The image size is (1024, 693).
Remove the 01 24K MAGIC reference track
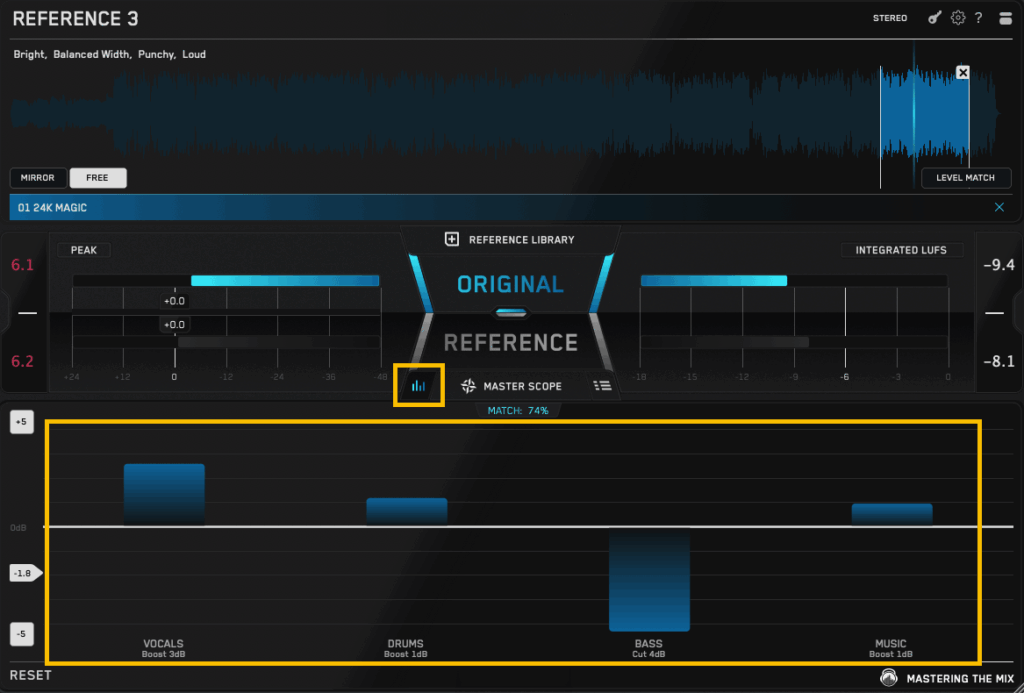point(999,207)
